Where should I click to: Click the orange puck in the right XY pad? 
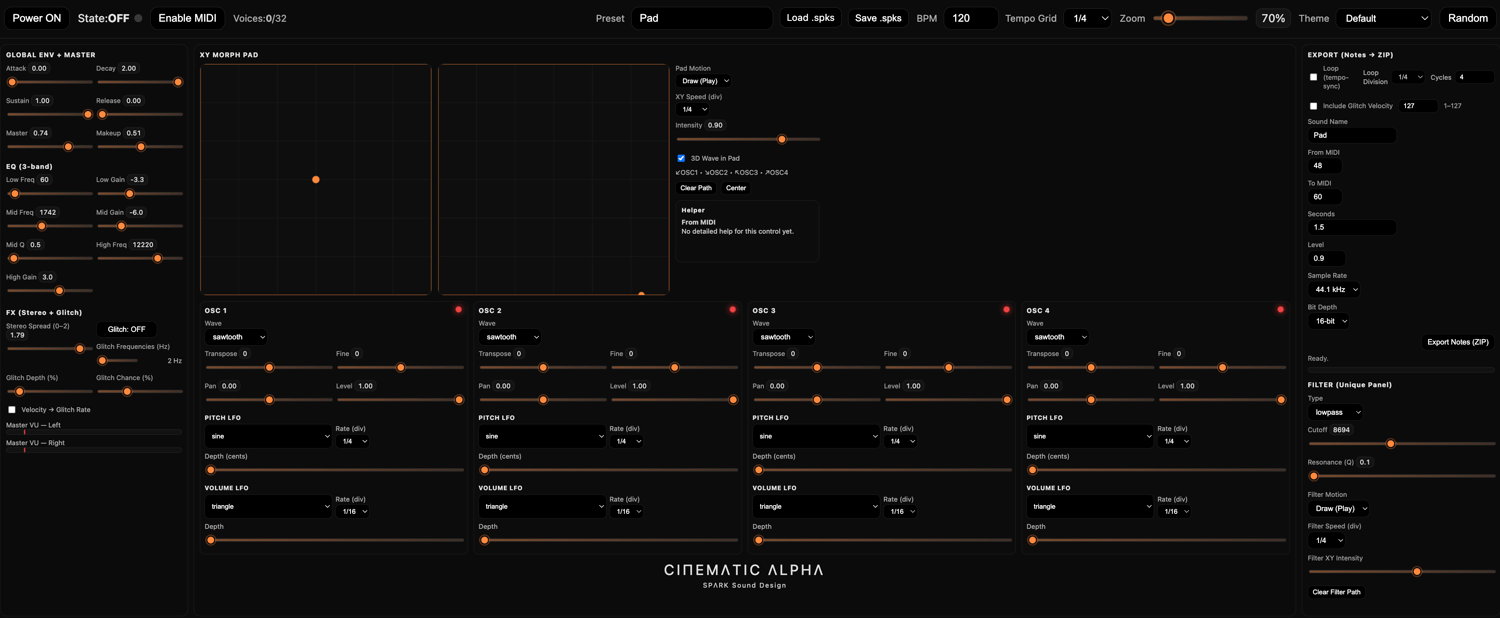click(641, 294)
